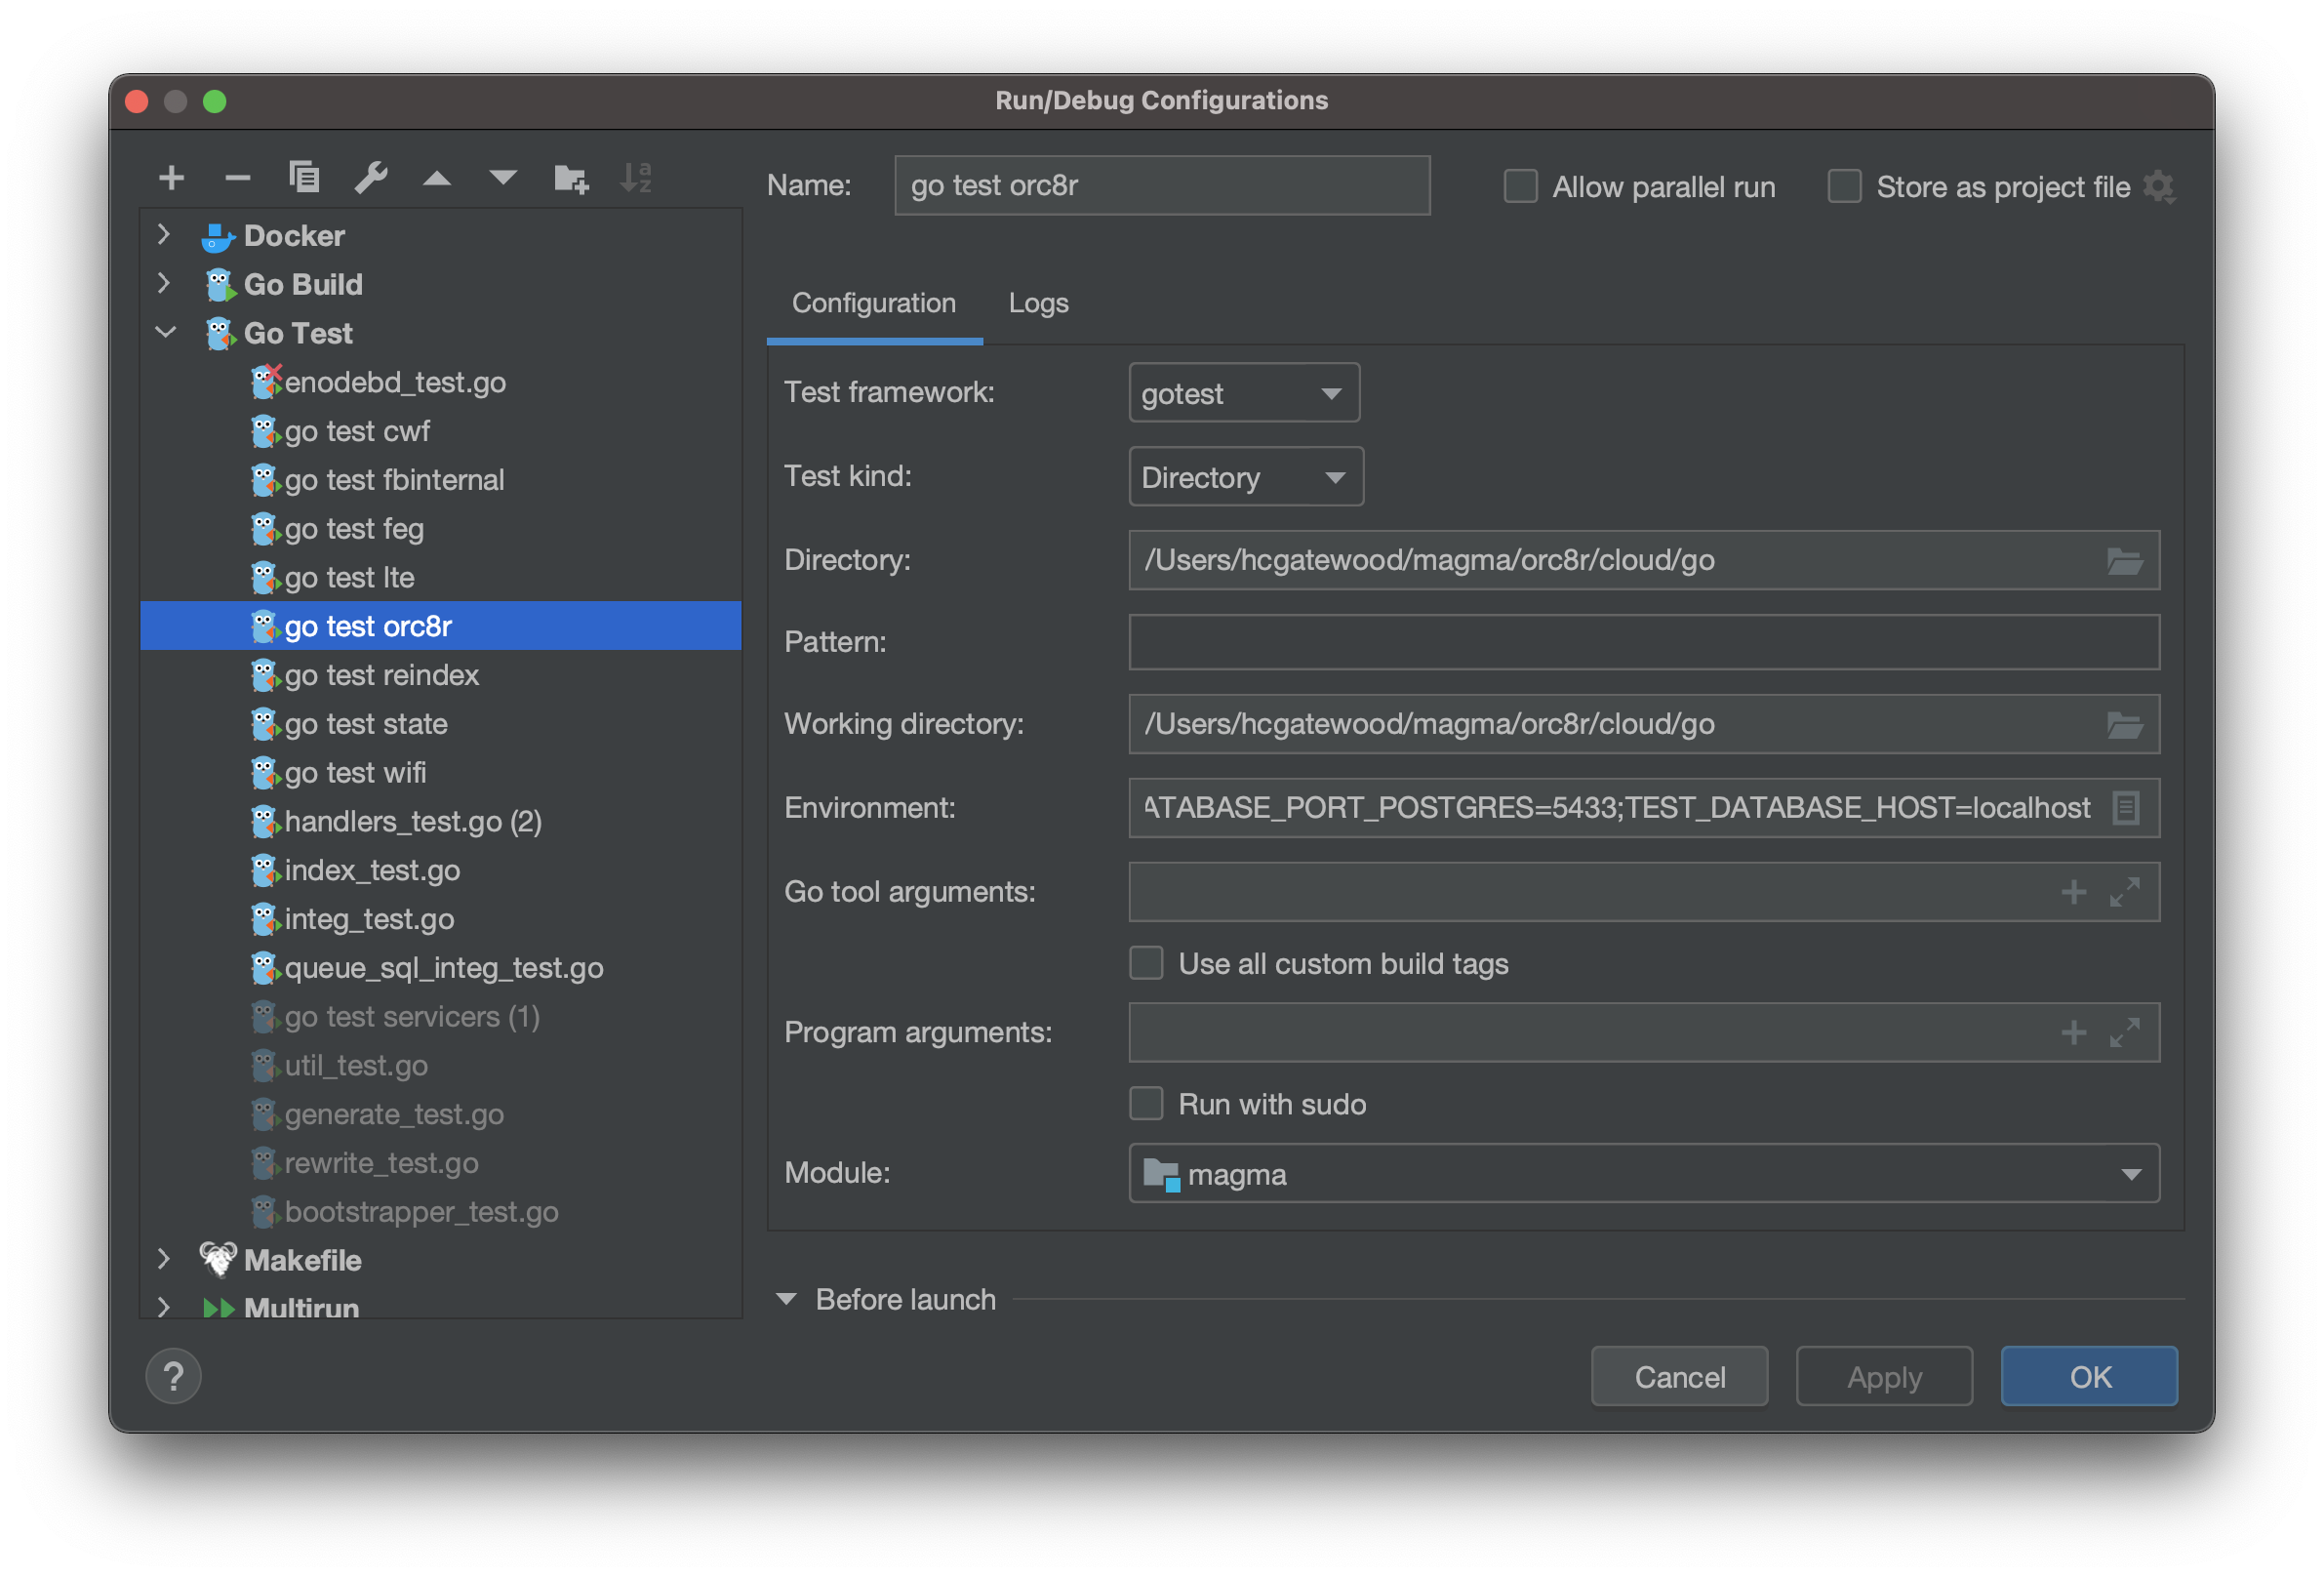Select the go test lte configuration
This screenshot has height=1577, width=2324.
click(353, 577)
